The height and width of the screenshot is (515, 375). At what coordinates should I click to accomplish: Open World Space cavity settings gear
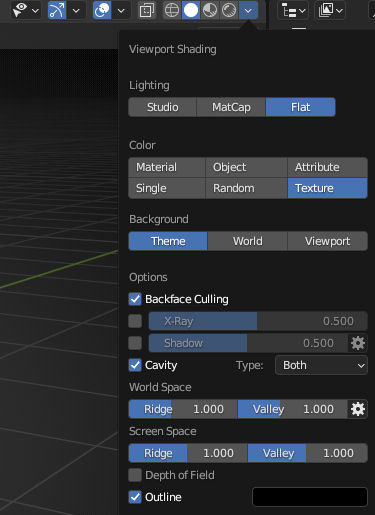pos(358,409)
